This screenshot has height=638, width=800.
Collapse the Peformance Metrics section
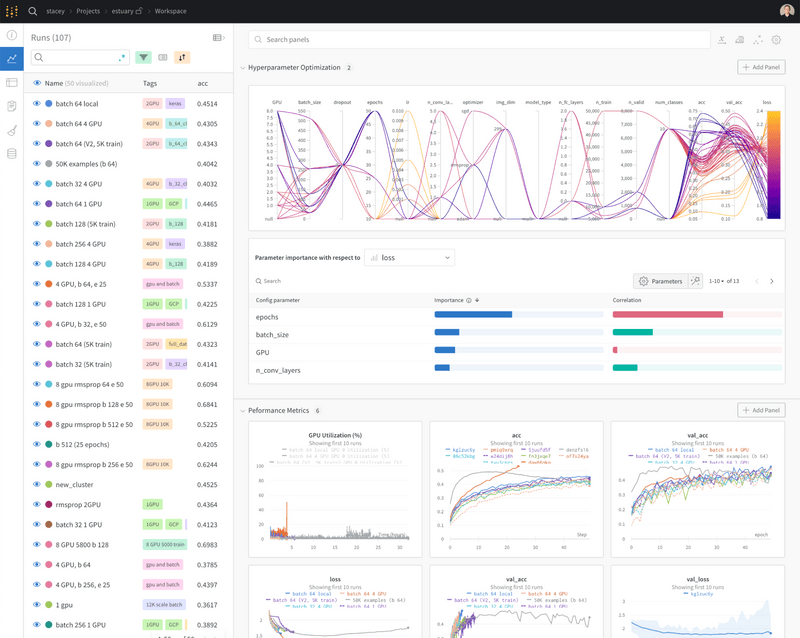point(243,411)
